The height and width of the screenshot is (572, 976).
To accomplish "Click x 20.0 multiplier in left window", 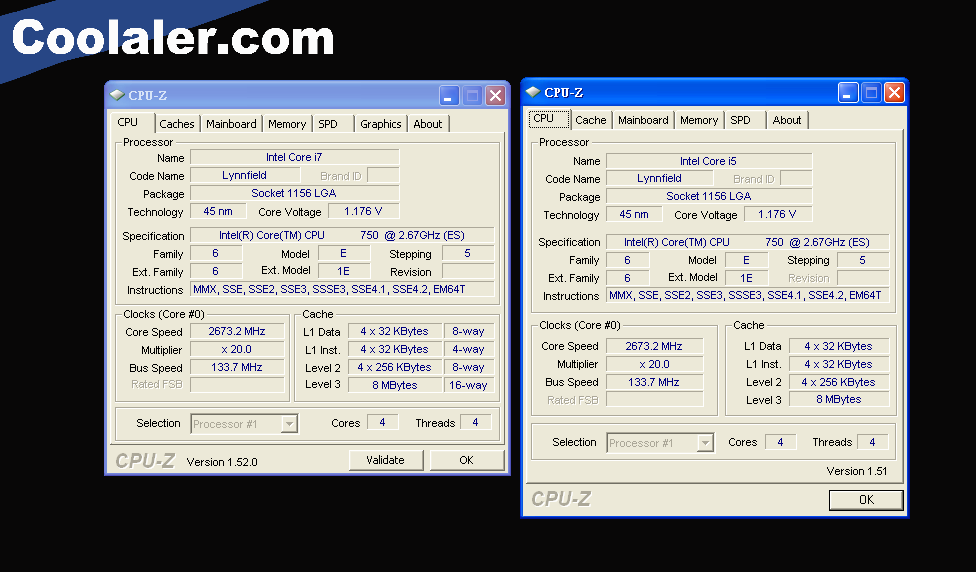I will 237,350.
